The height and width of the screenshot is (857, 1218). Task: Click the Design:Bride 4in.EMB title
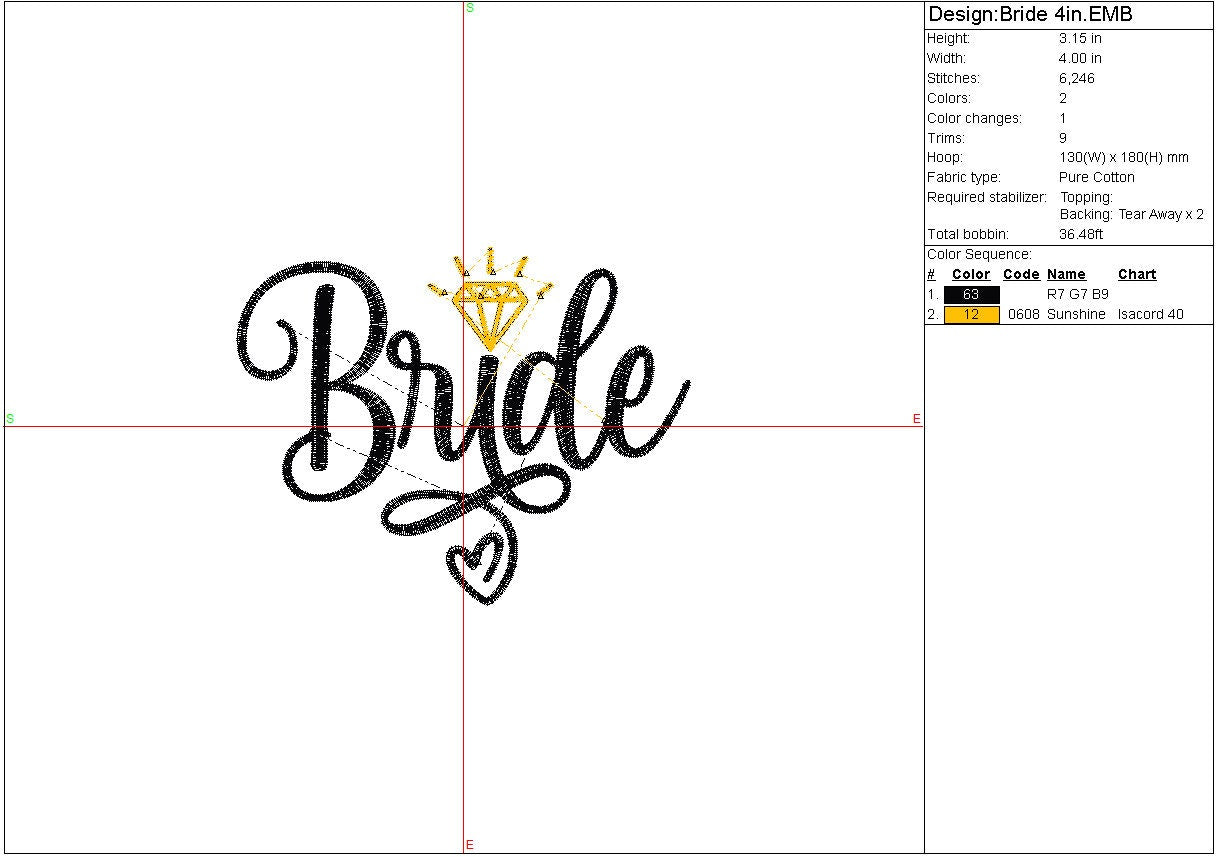[x=1030, y=15]
